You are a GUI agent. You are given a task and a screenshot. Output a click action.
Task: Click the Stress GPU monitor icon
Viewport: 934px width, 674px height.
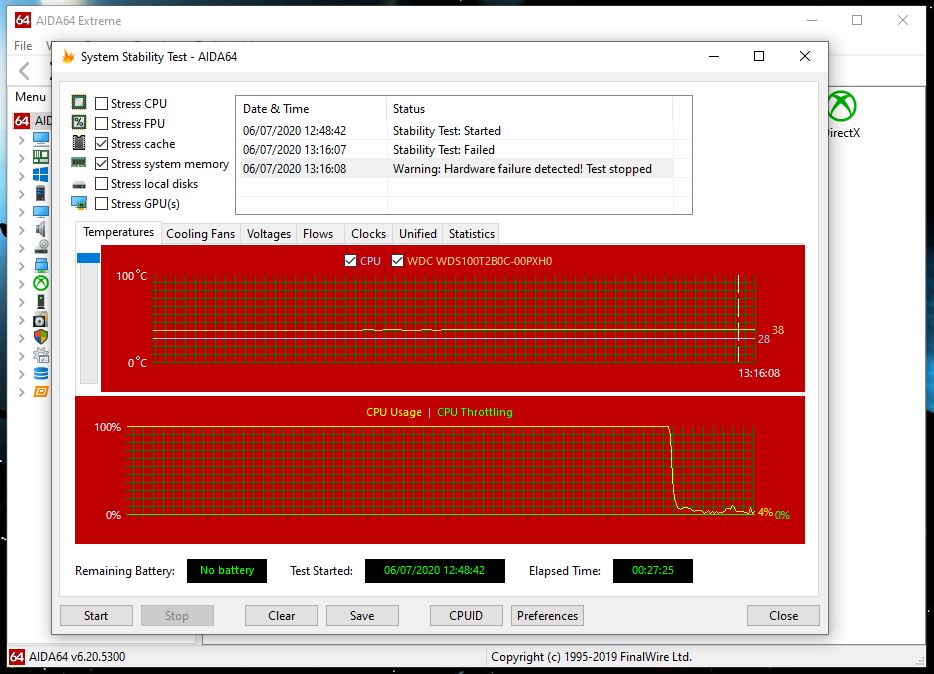tap(79, 203)
